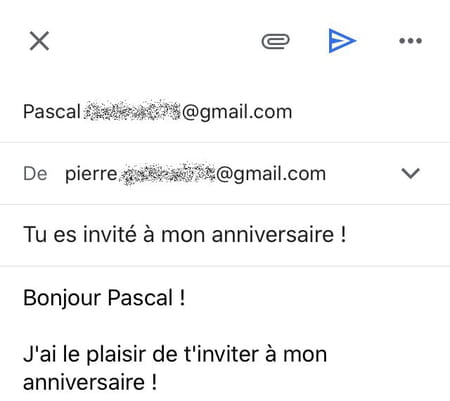Close the email draft with the X icon

point(39,41)
